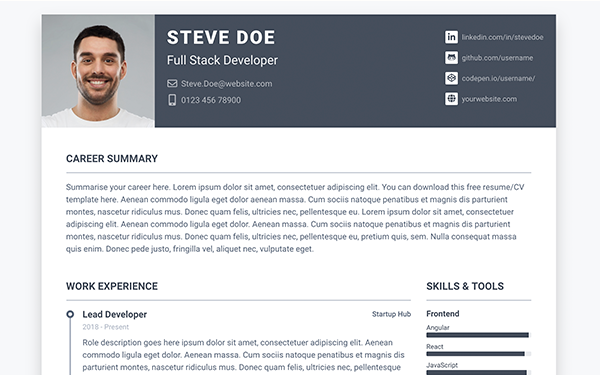Click the JavaScript skill progress bar
The image size is (600, 375).
tap(478, 372)
